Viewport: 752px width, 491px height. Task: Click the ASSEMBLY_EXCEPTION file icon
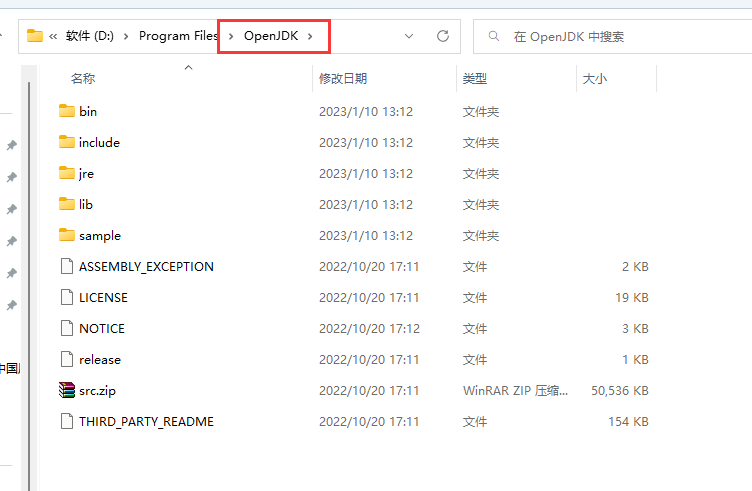tap(67, 266)
